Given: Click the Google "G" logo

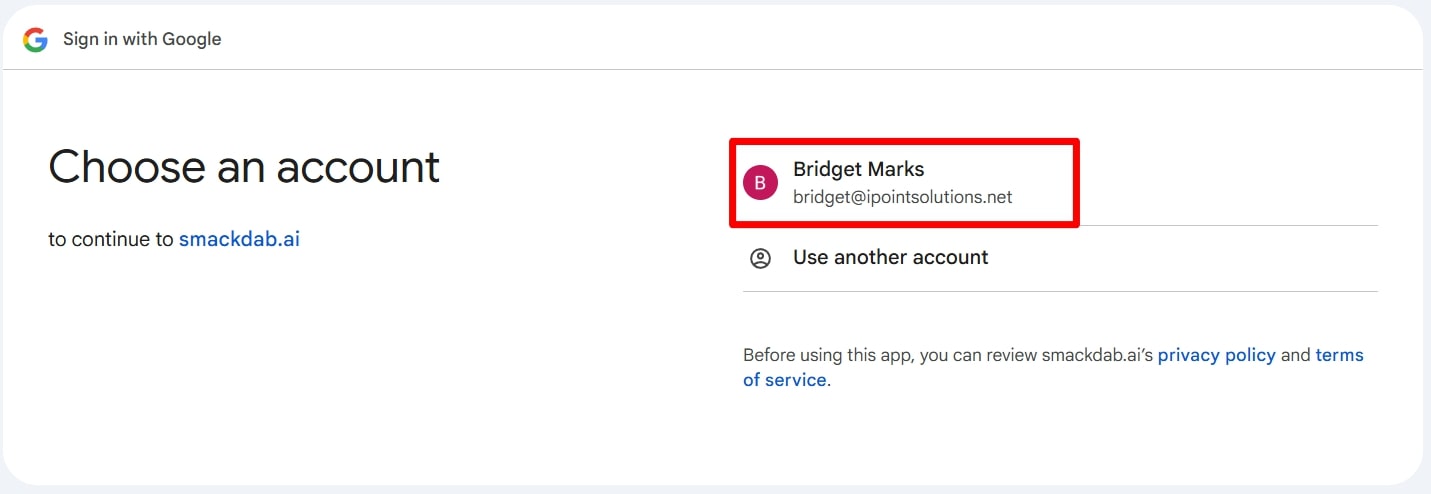Looking at the screenshot, I should [x=36, y=40].
